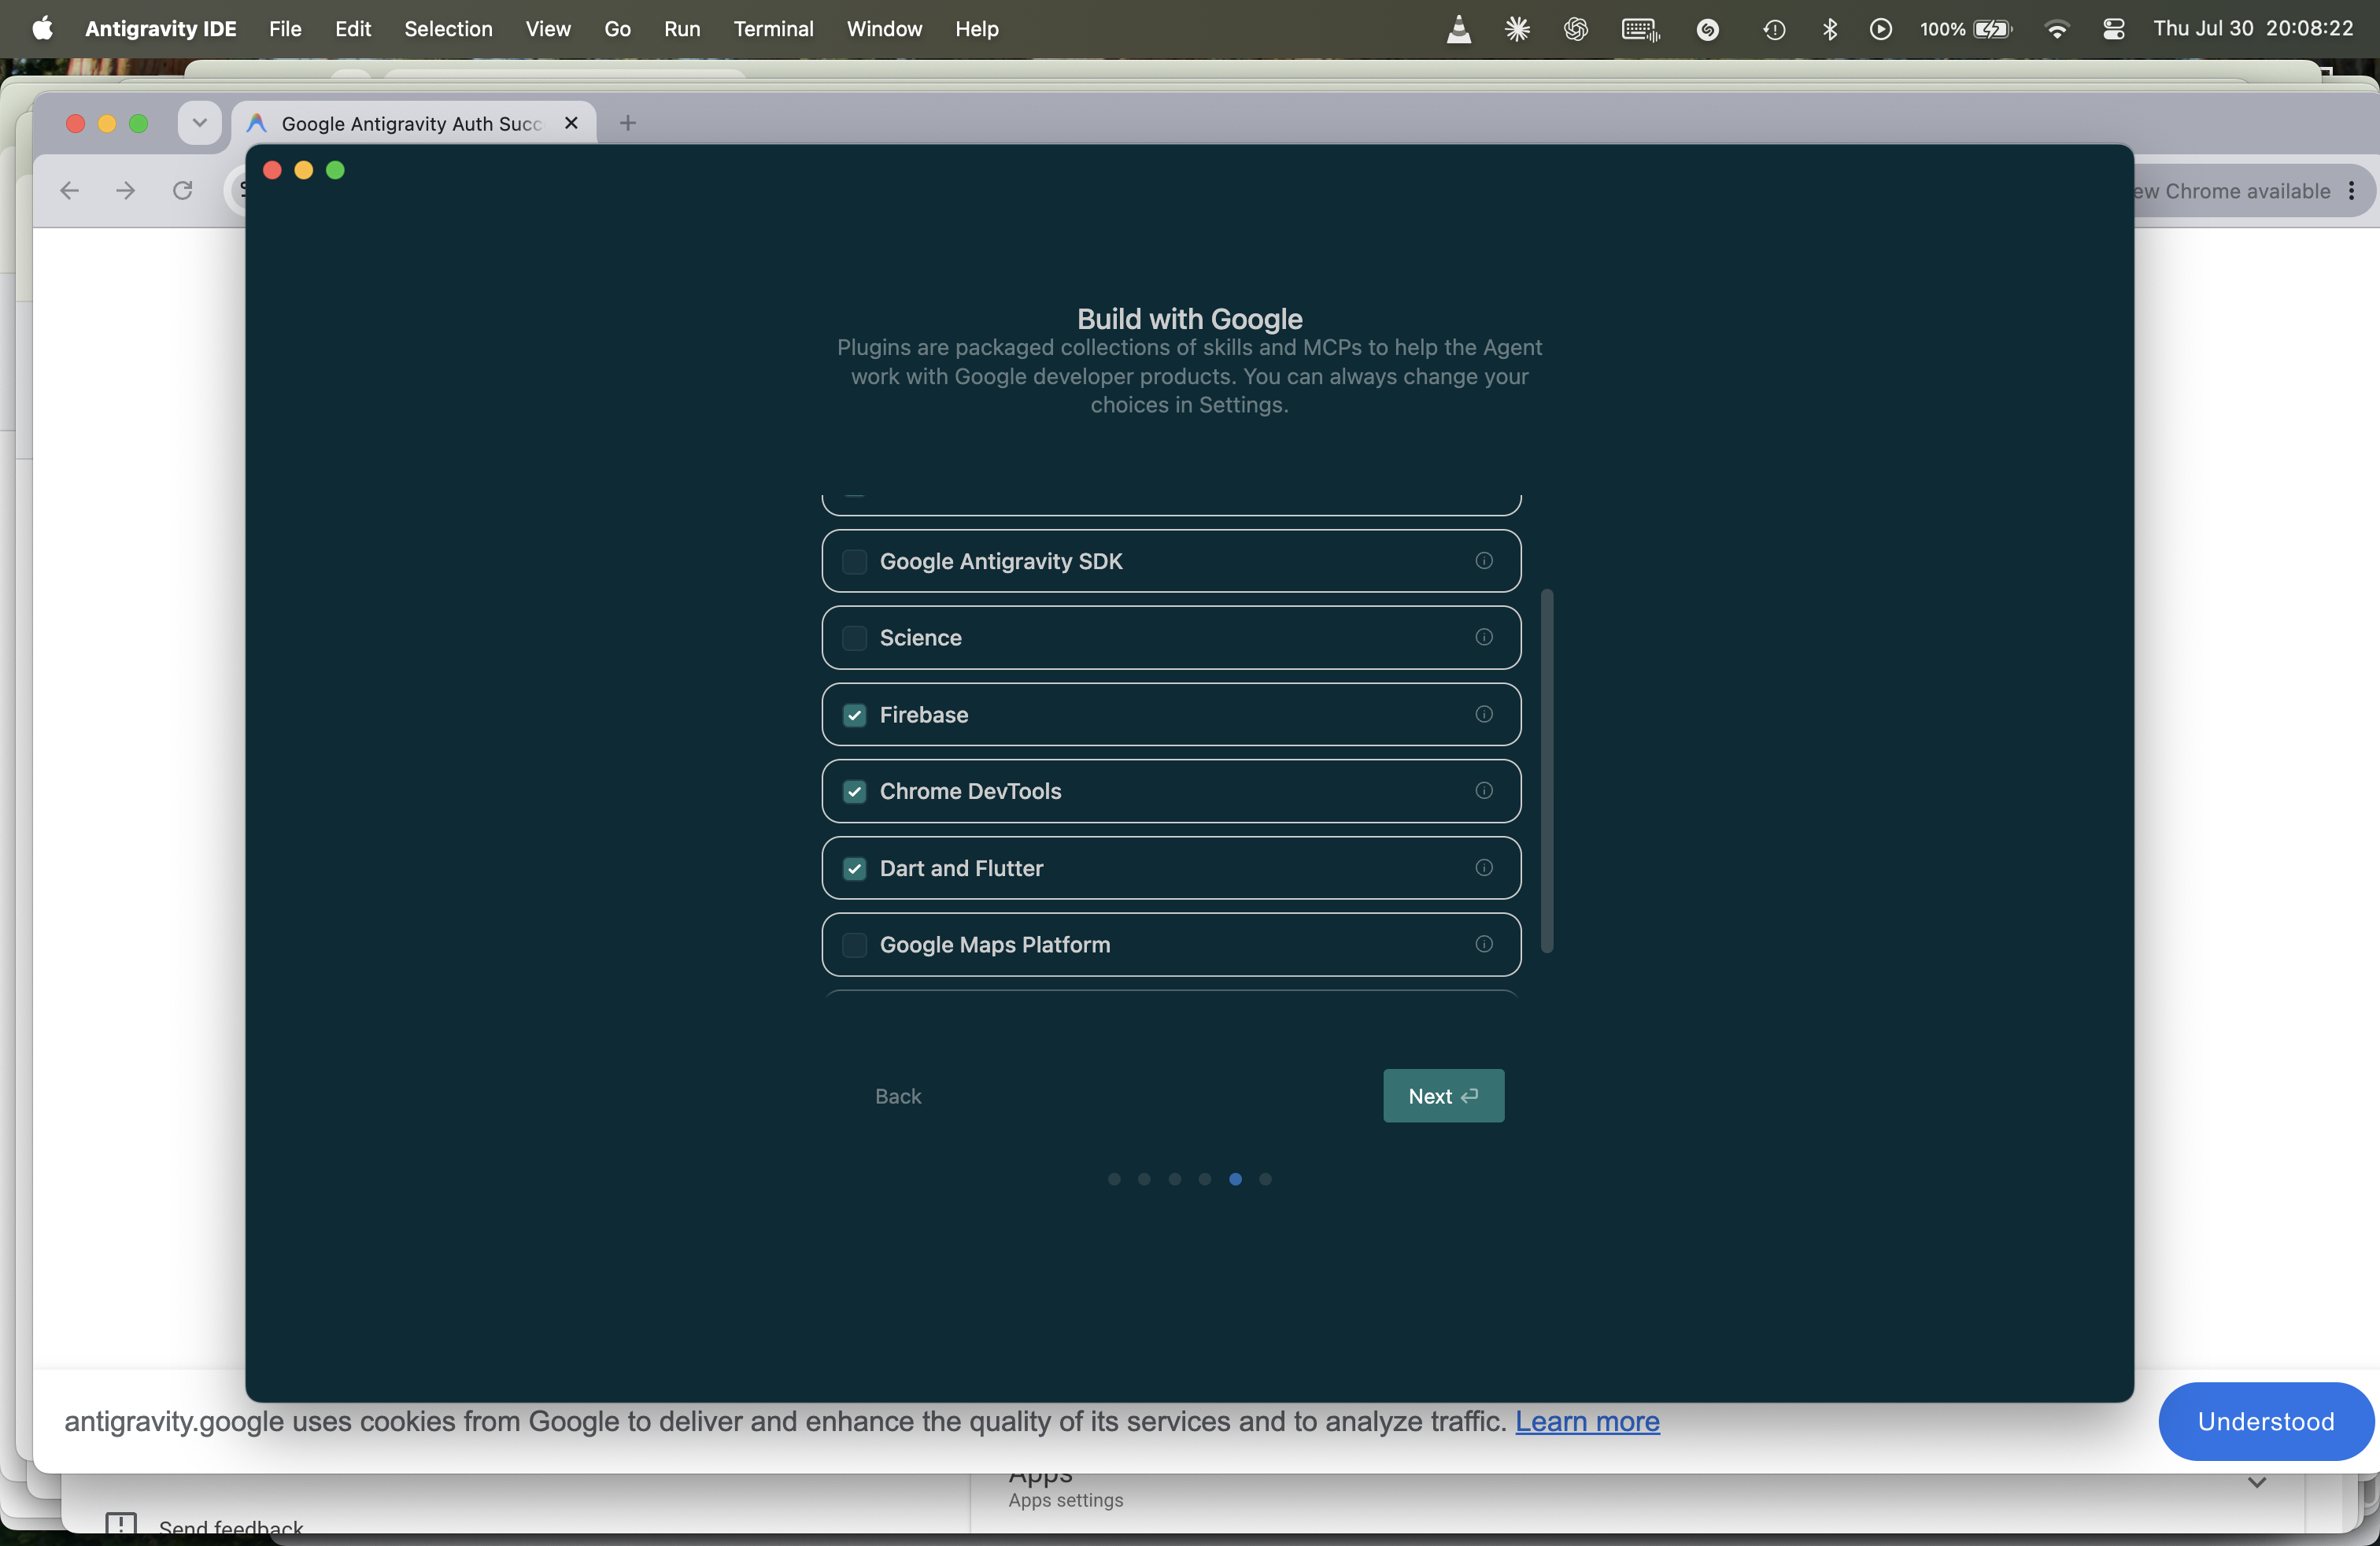
Task: Click the now playing menu bar icon
Action: (1880, 29)
